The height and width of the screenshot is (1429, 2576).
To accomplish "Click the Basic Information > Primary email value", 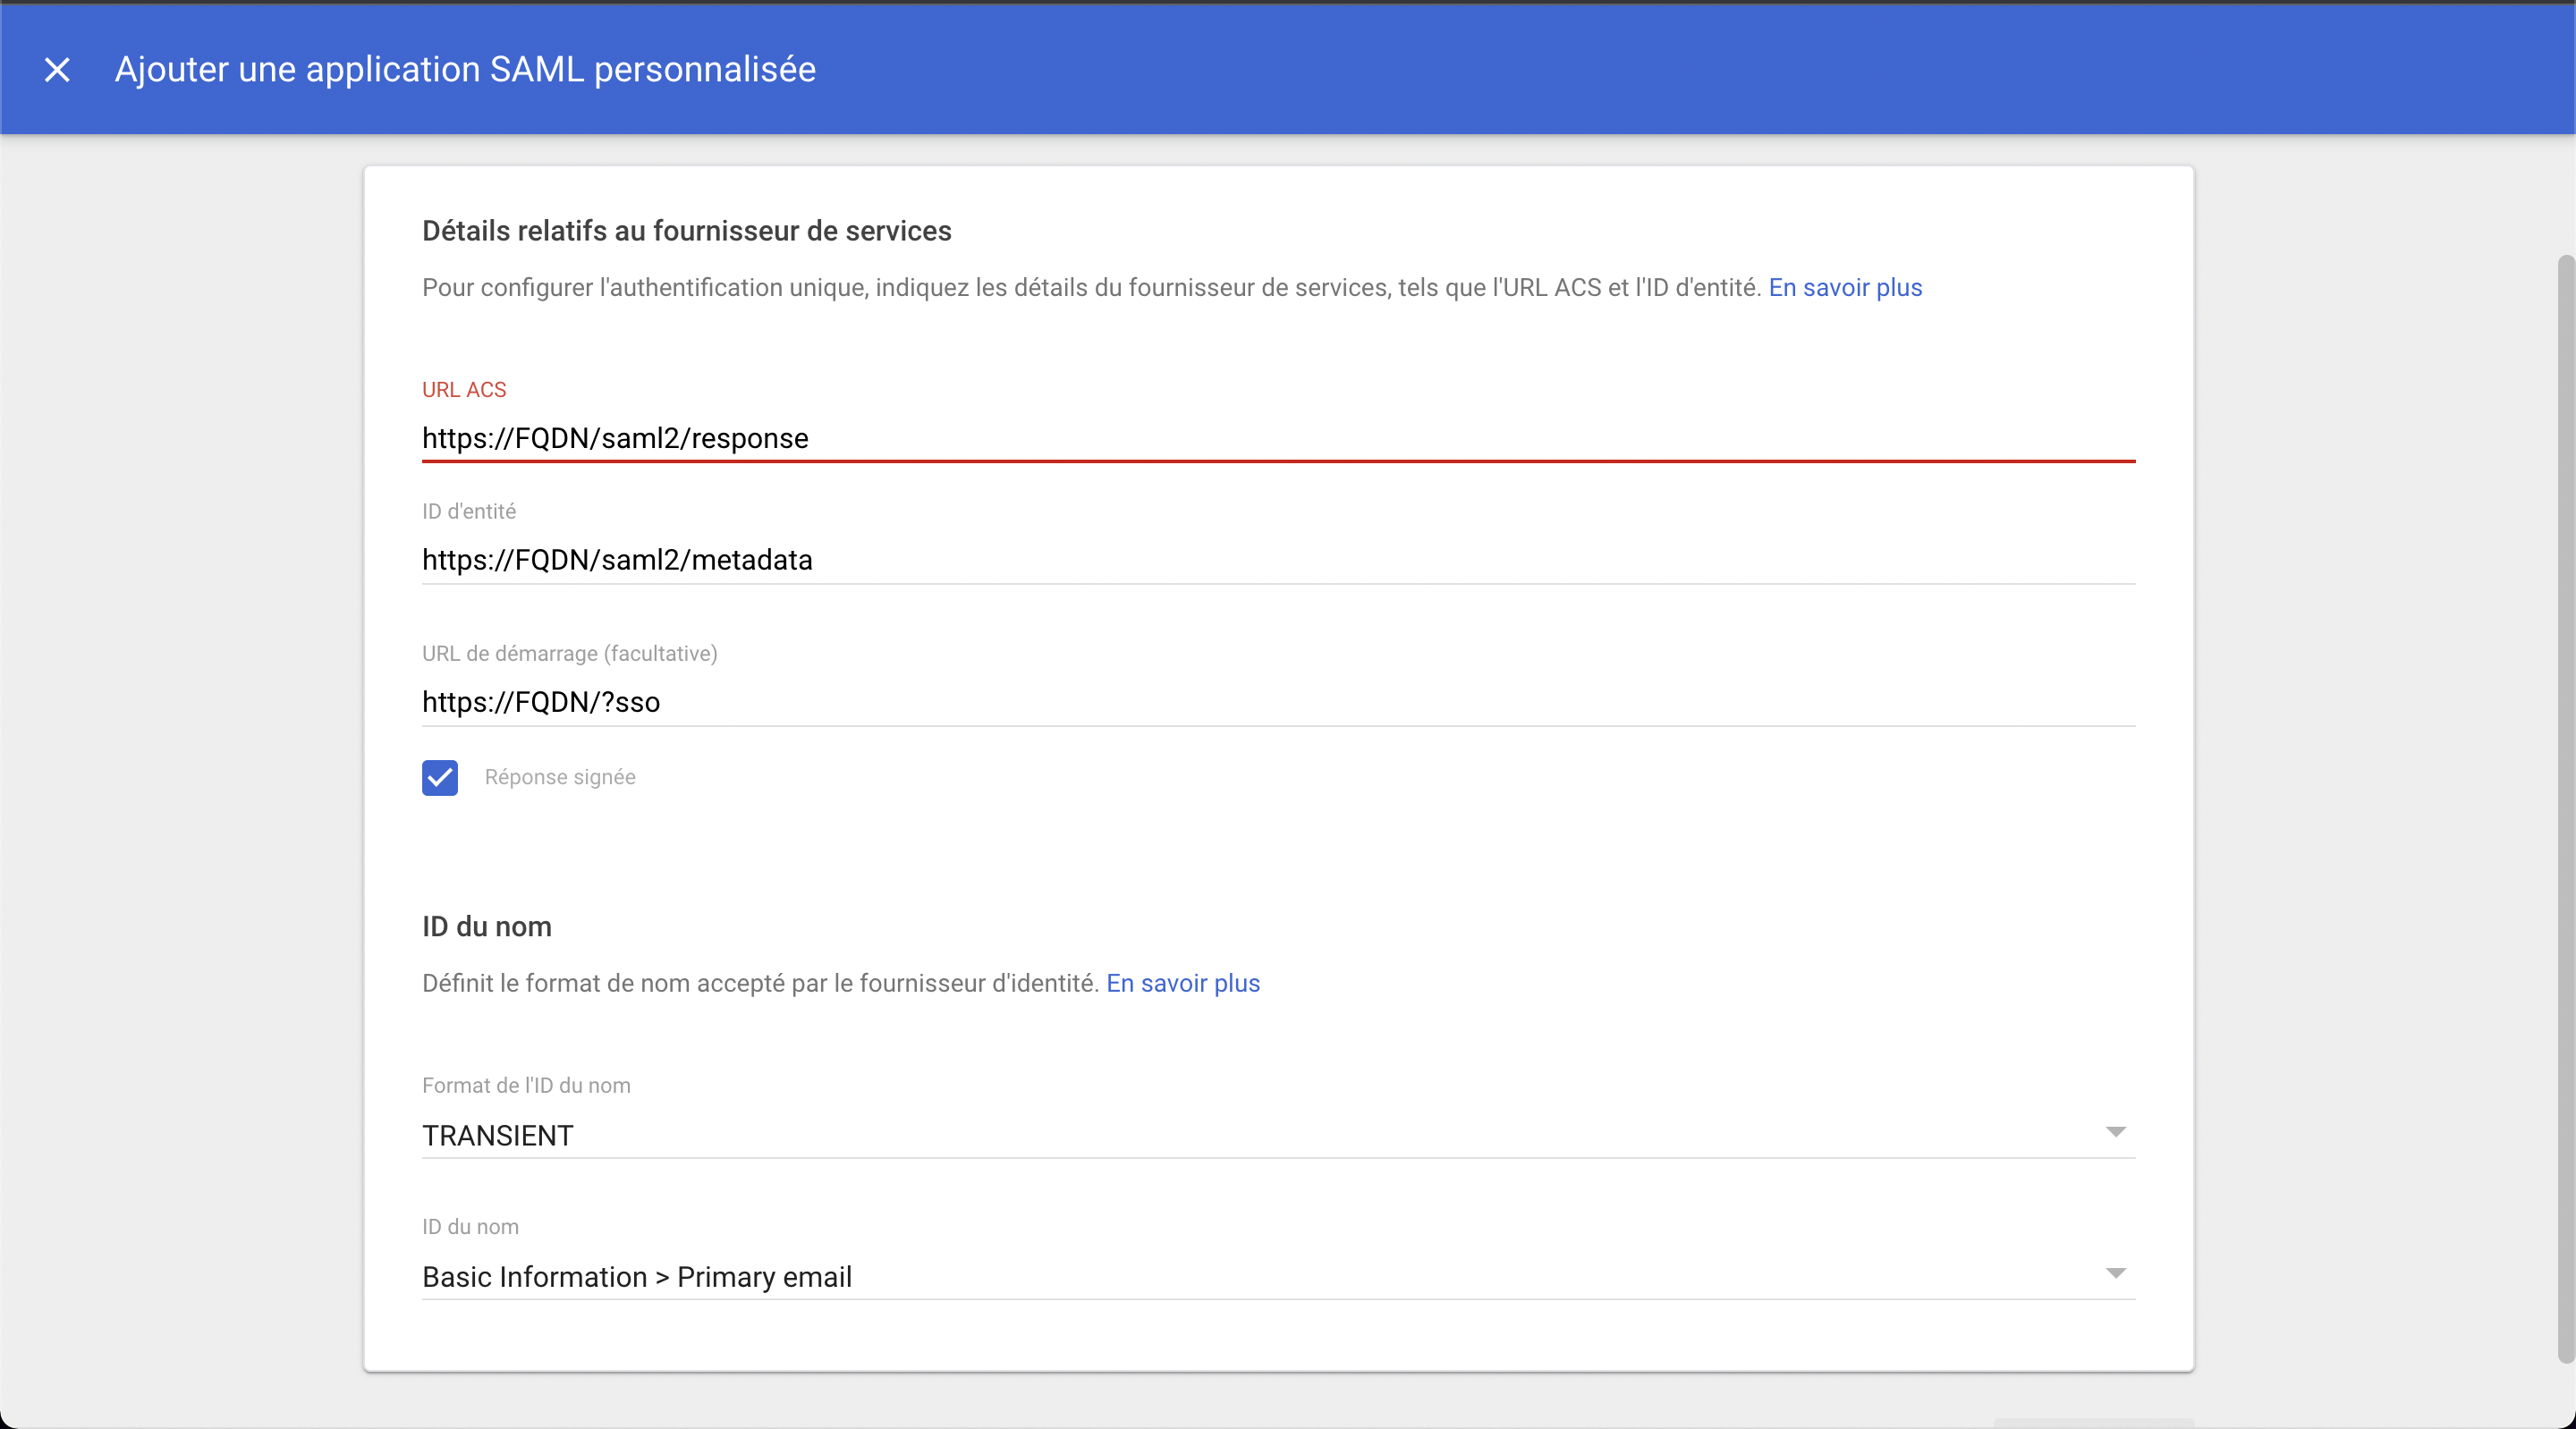I will (637, 1277).
